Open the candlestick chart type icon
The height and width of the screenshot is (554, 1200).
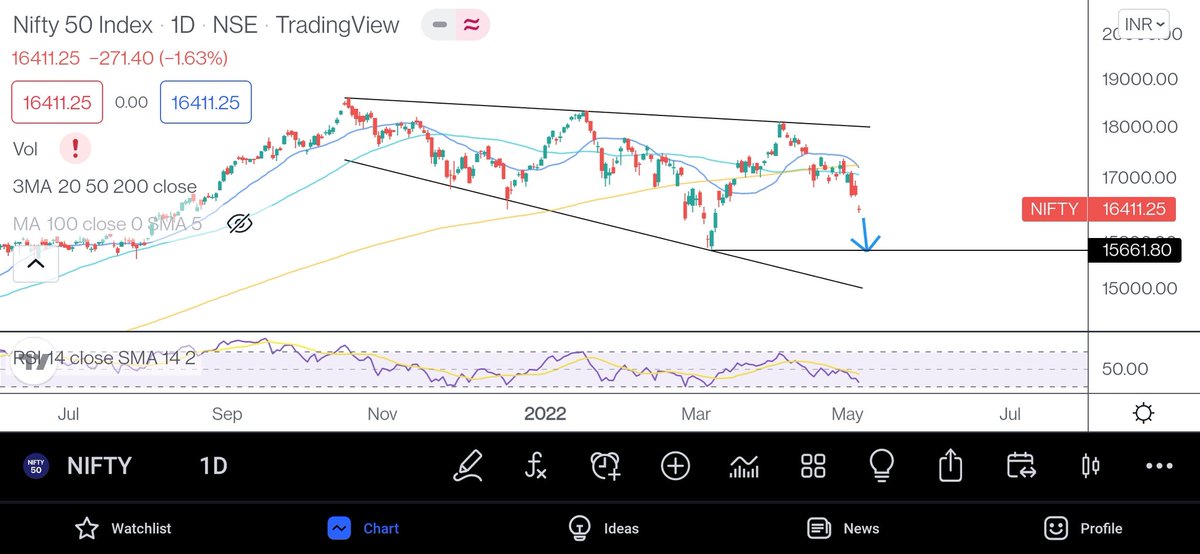[x=1090, y=466]
